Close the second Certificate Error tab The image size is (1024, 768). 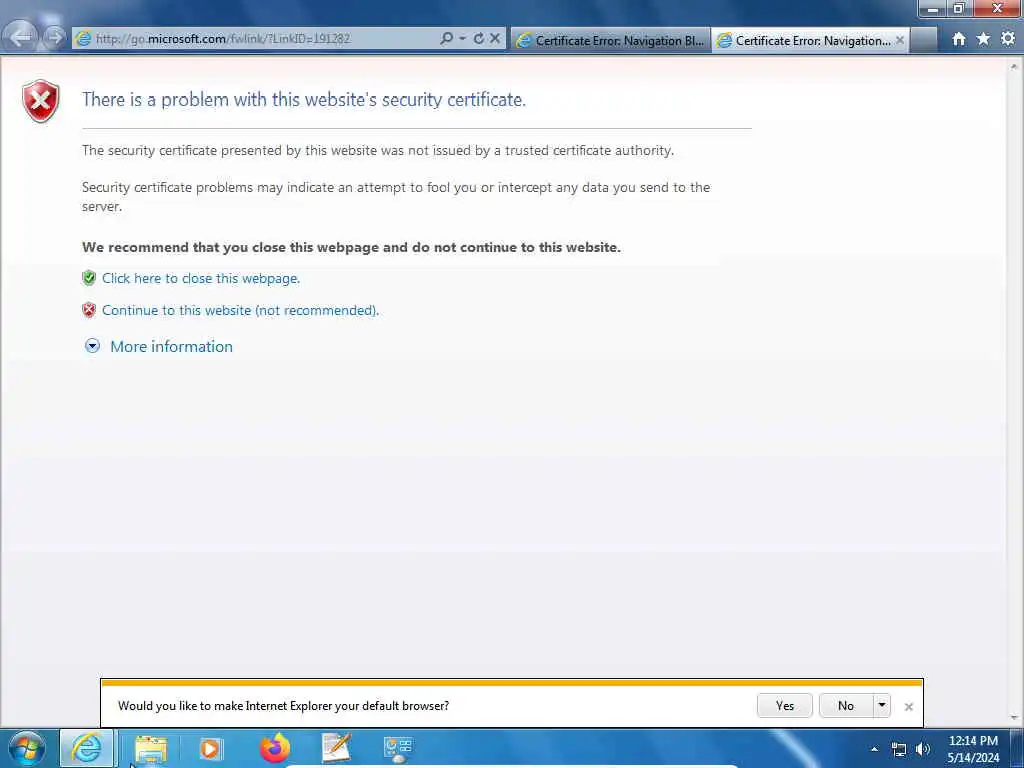[900, 40]
